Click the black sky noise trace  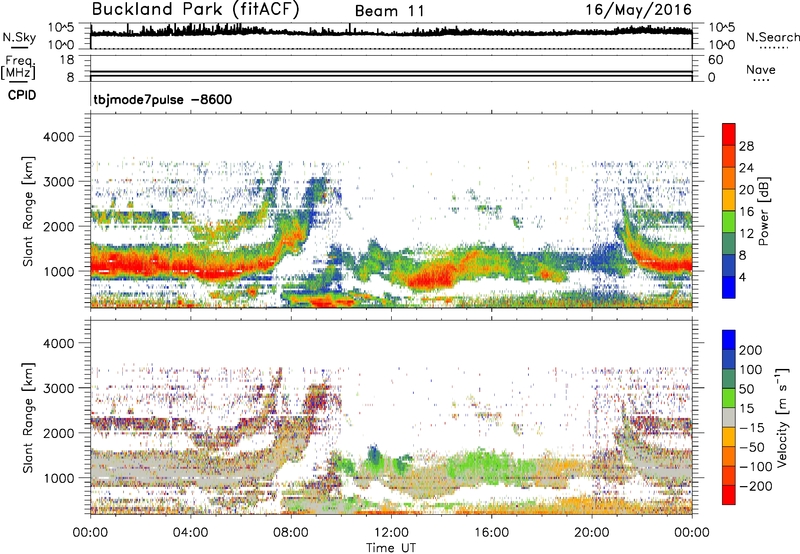[x=391, y=32]
